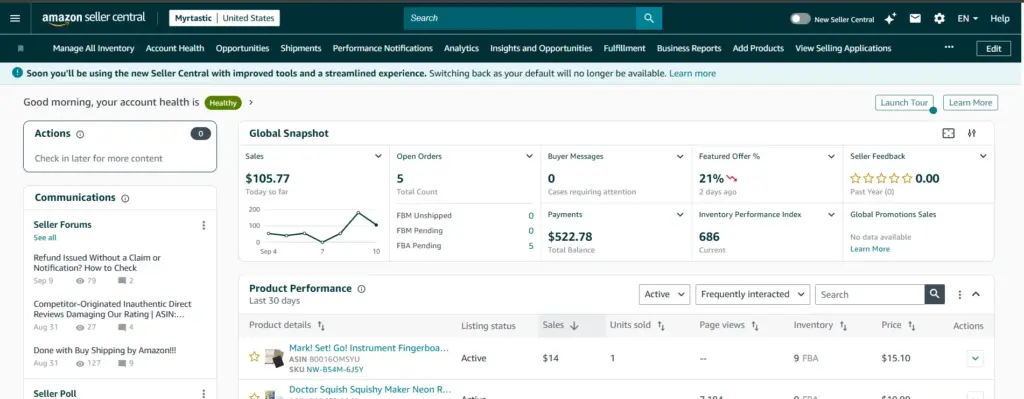Collapse the Product Performance section
Viewport: 1024px width, 399px height.
(x=976, y=295)
